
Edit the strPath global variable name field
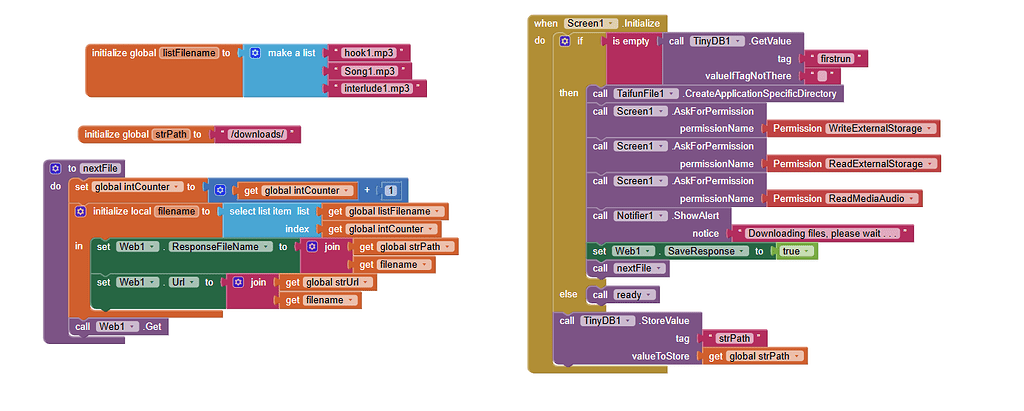coord(171,134)
